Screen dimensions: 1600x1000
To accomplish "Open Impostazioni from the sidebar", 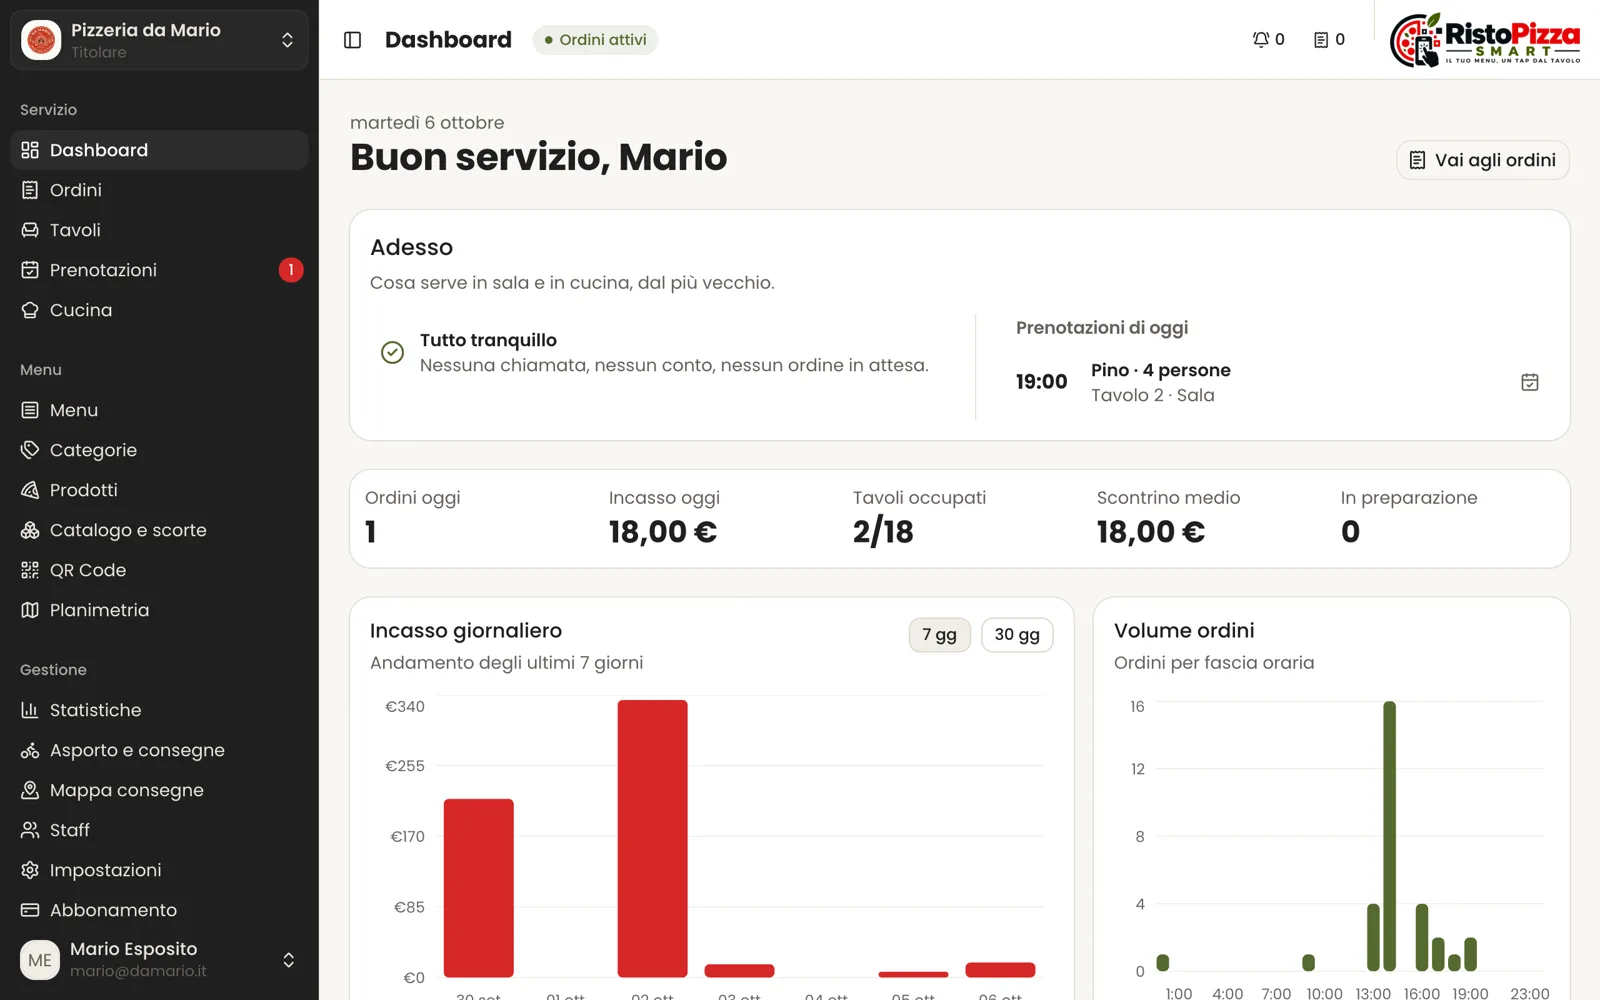I will point(159,870).
